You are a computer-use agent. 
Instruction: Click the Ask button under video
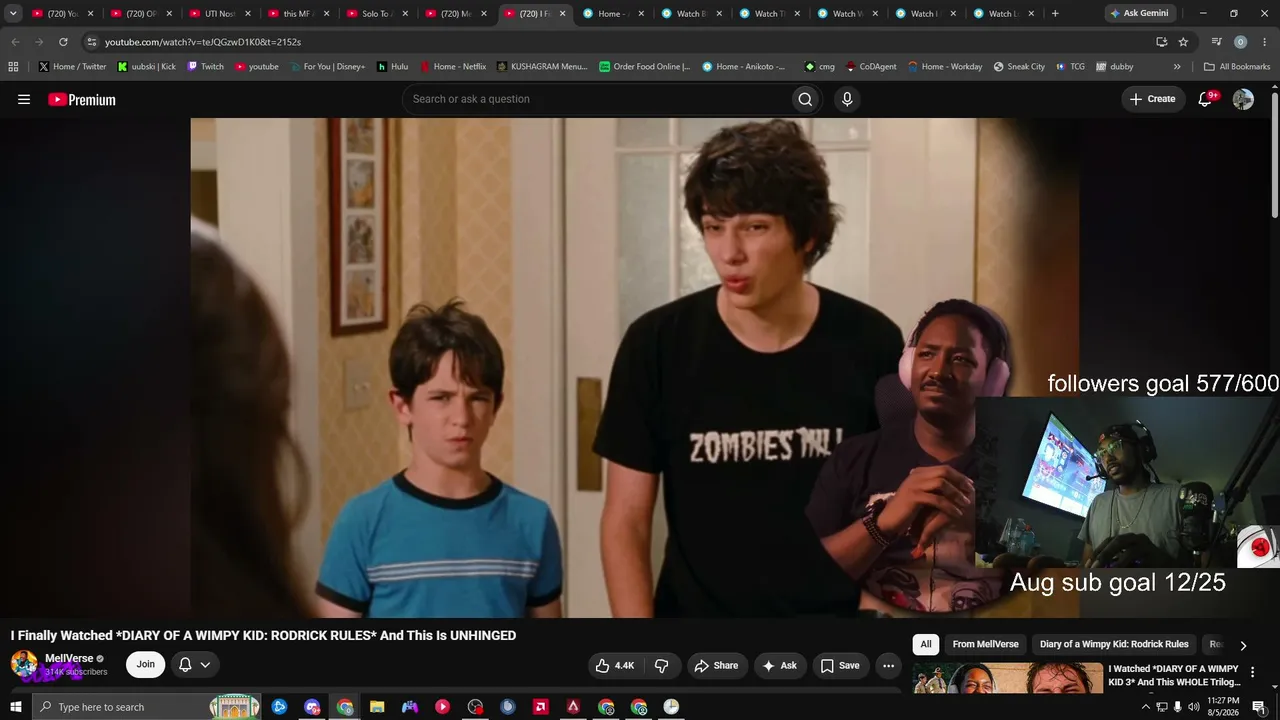pos(780,665)
